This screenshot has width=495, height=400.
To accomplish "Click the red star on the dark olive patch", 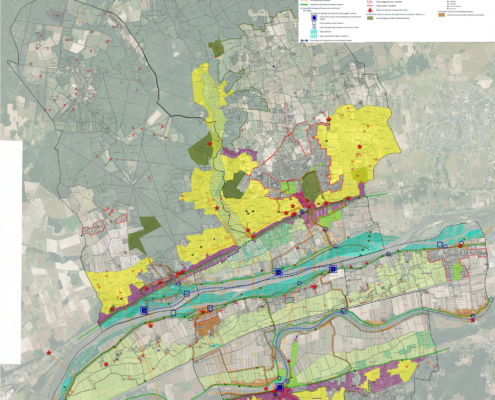I will tap(210, 143).
